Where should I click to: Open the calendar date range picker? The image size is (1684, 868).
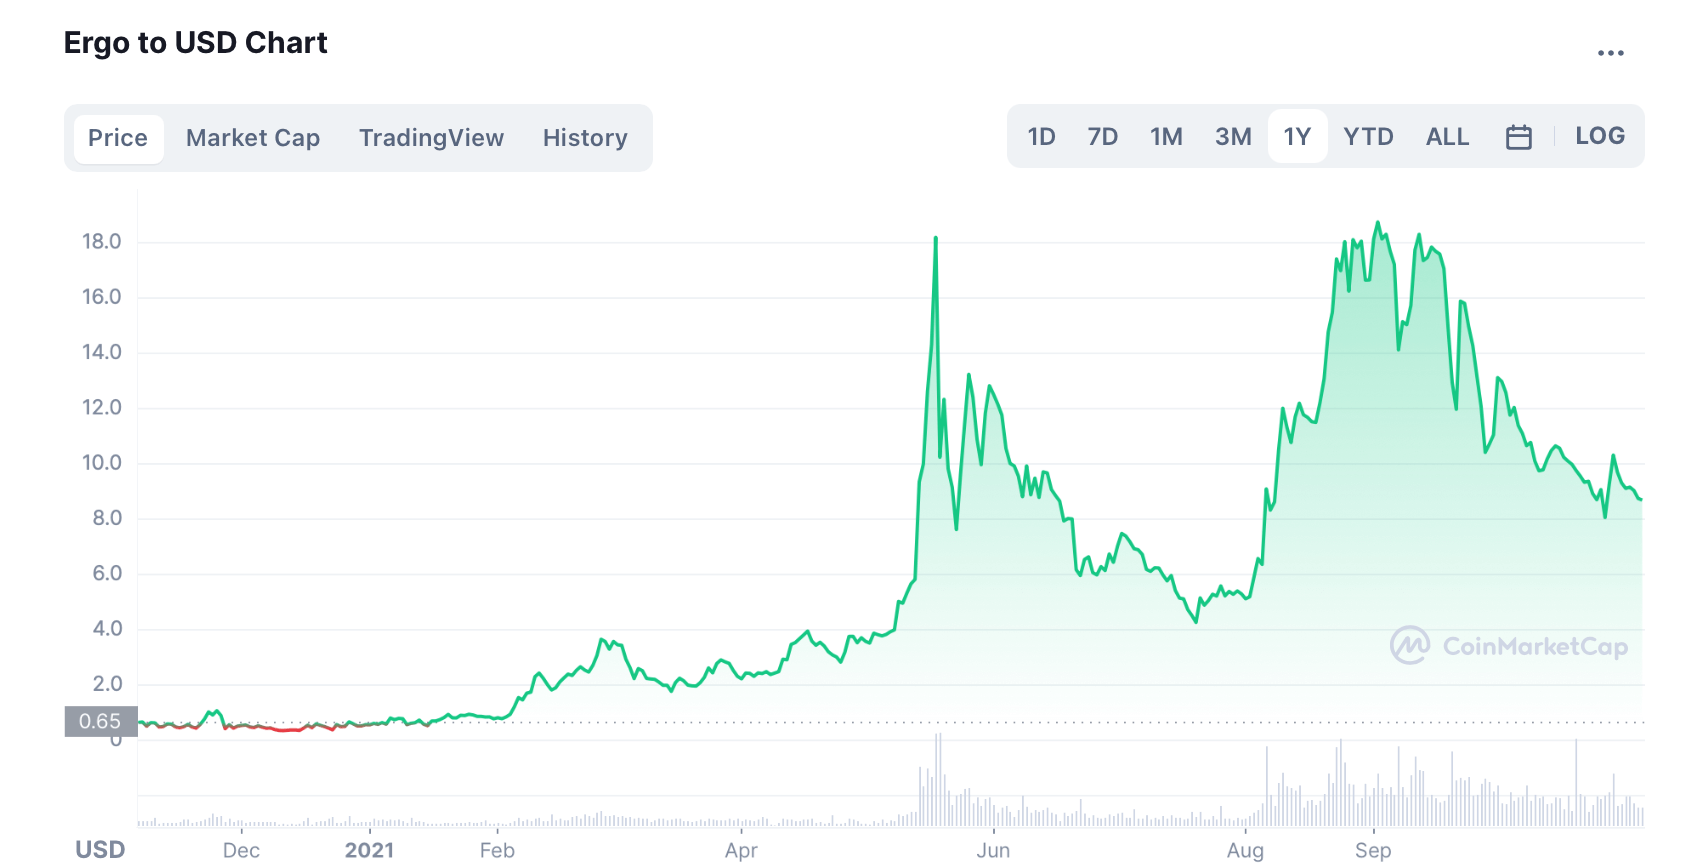[1518, 137]
